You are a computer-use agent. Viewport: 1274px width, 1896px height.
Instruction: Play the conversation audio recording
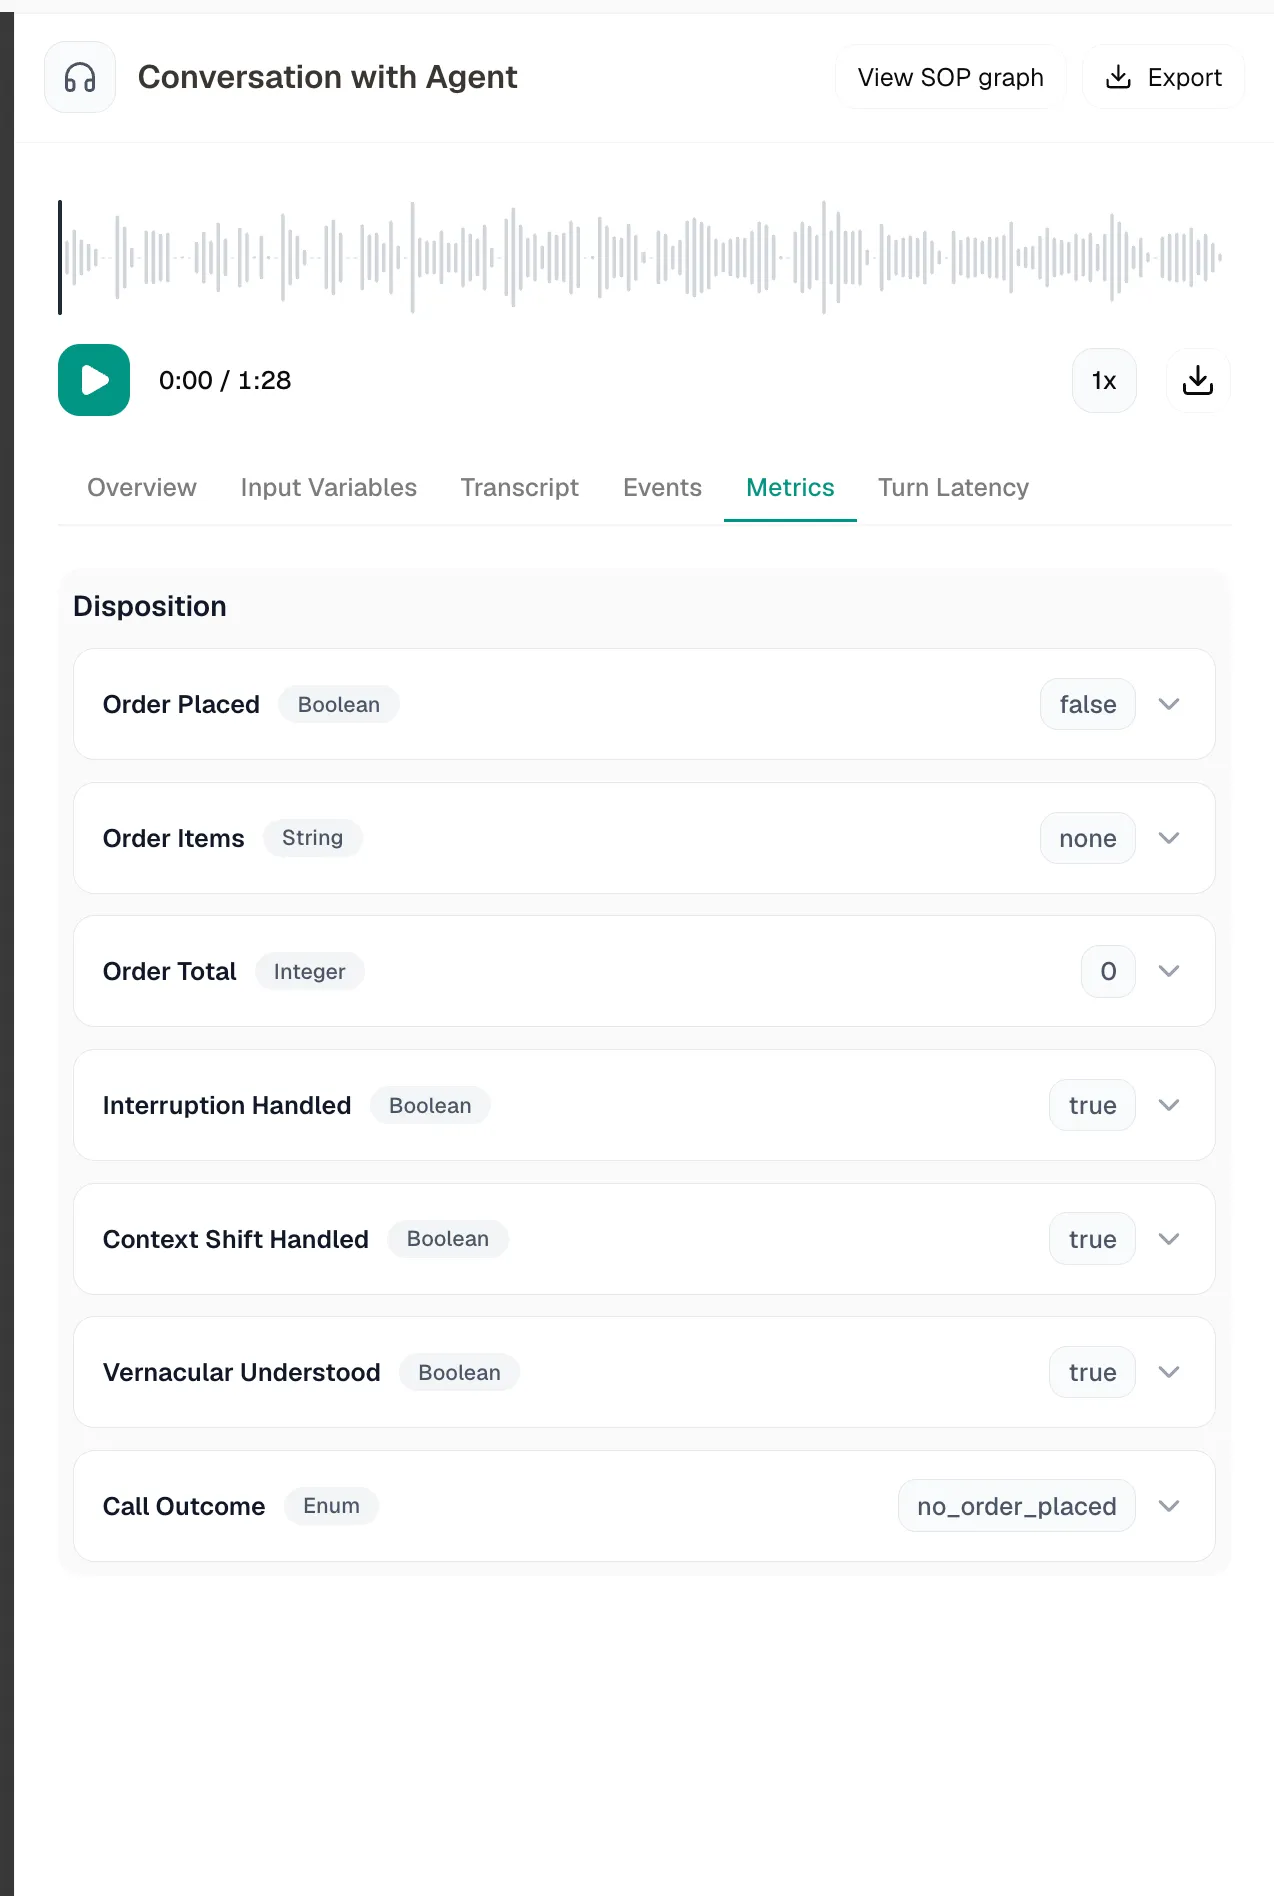[x=94, y=380]
